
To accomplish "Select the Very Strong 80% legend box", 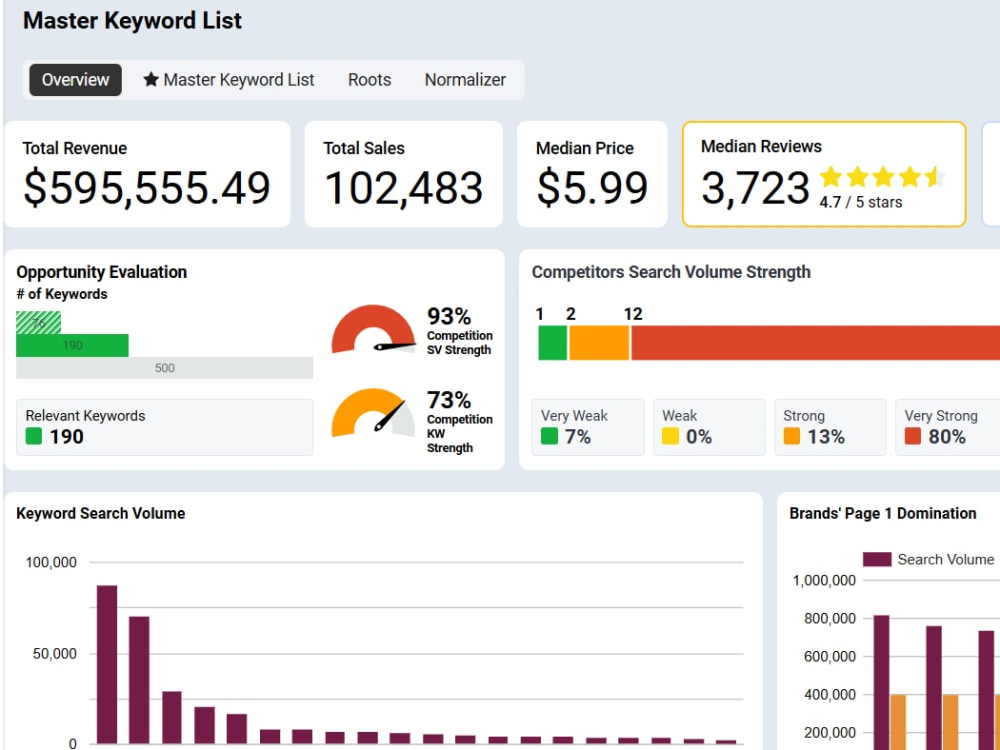I will click(948, 427).
